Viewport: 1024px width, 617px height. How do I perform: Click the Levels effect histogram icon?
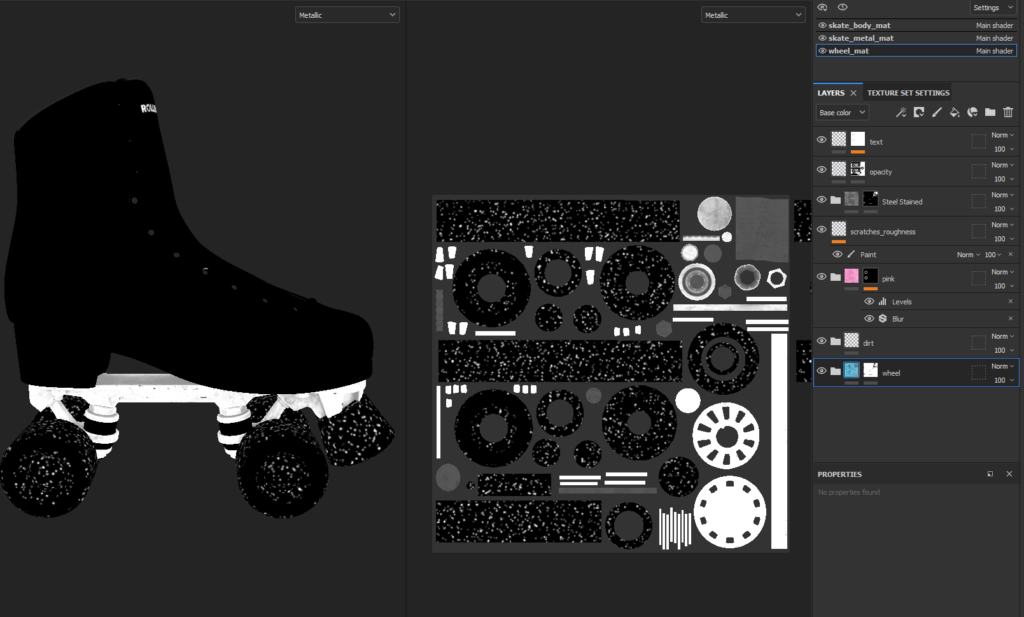click(x=882, y=302)
